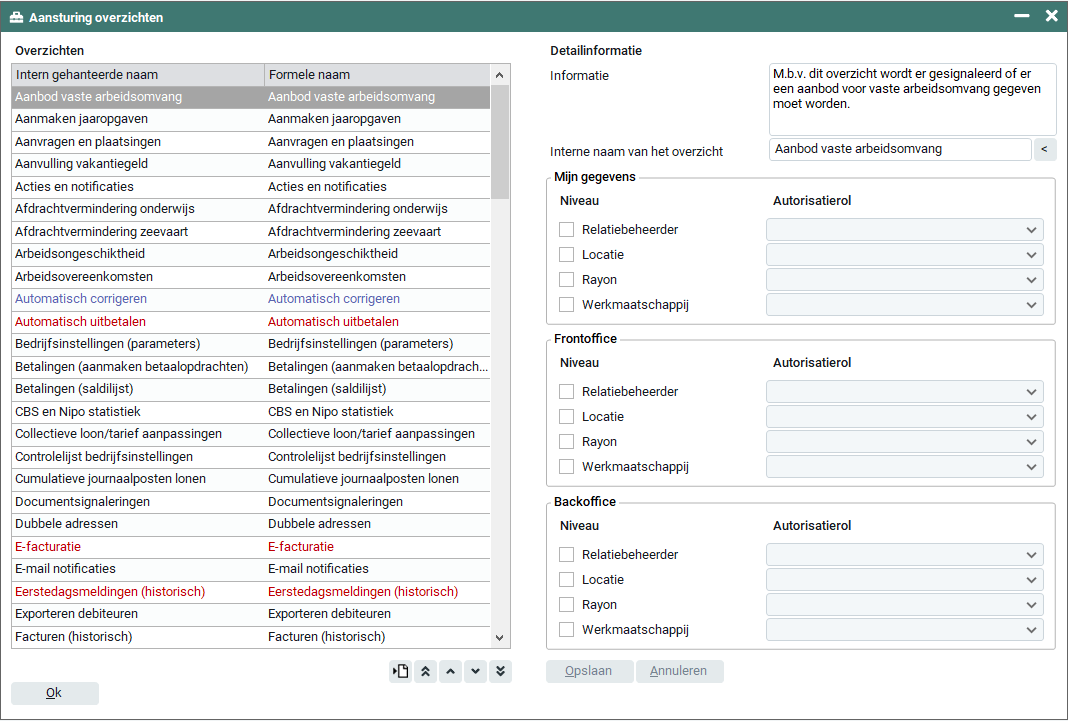Click the briefcase icon in the title bar
This screenshot has width=1068, height=721.
pos(16,17)
